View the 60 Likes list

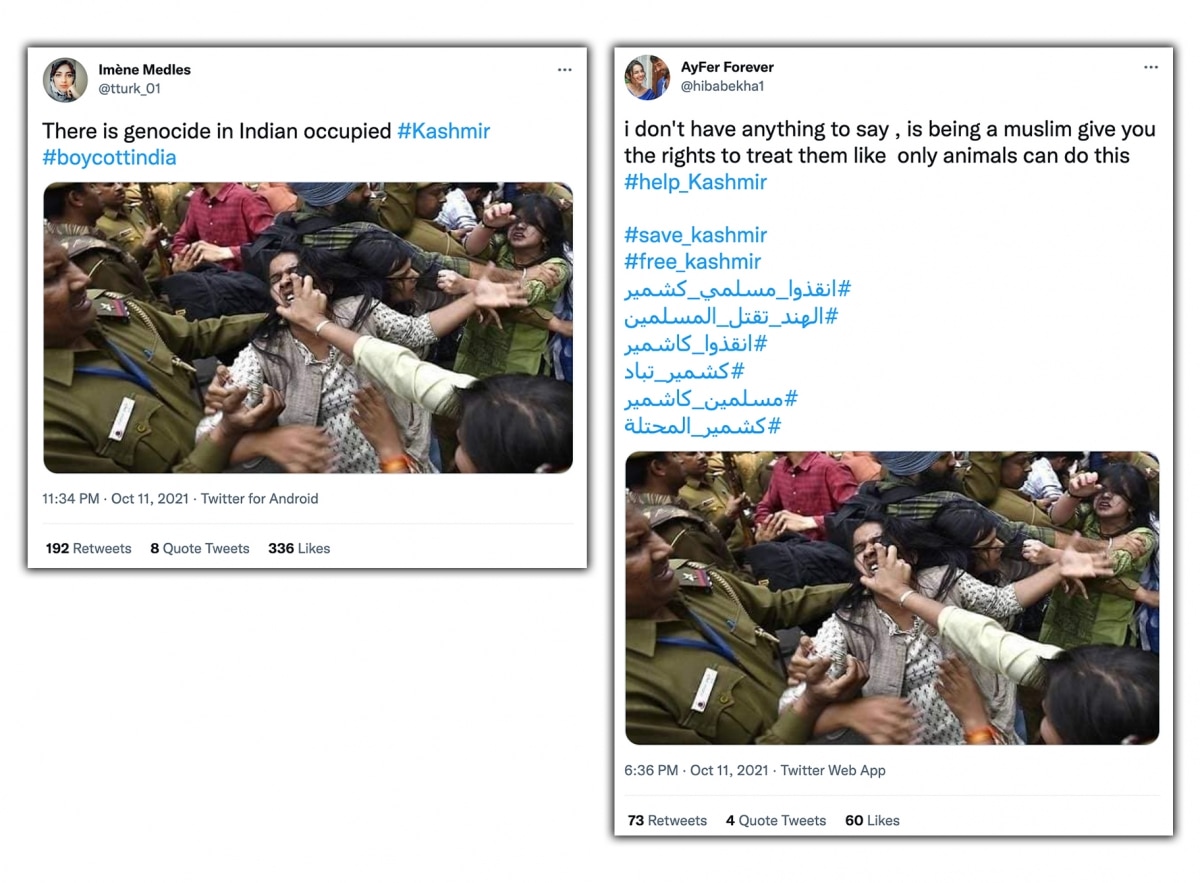click(x=872, y=820)
